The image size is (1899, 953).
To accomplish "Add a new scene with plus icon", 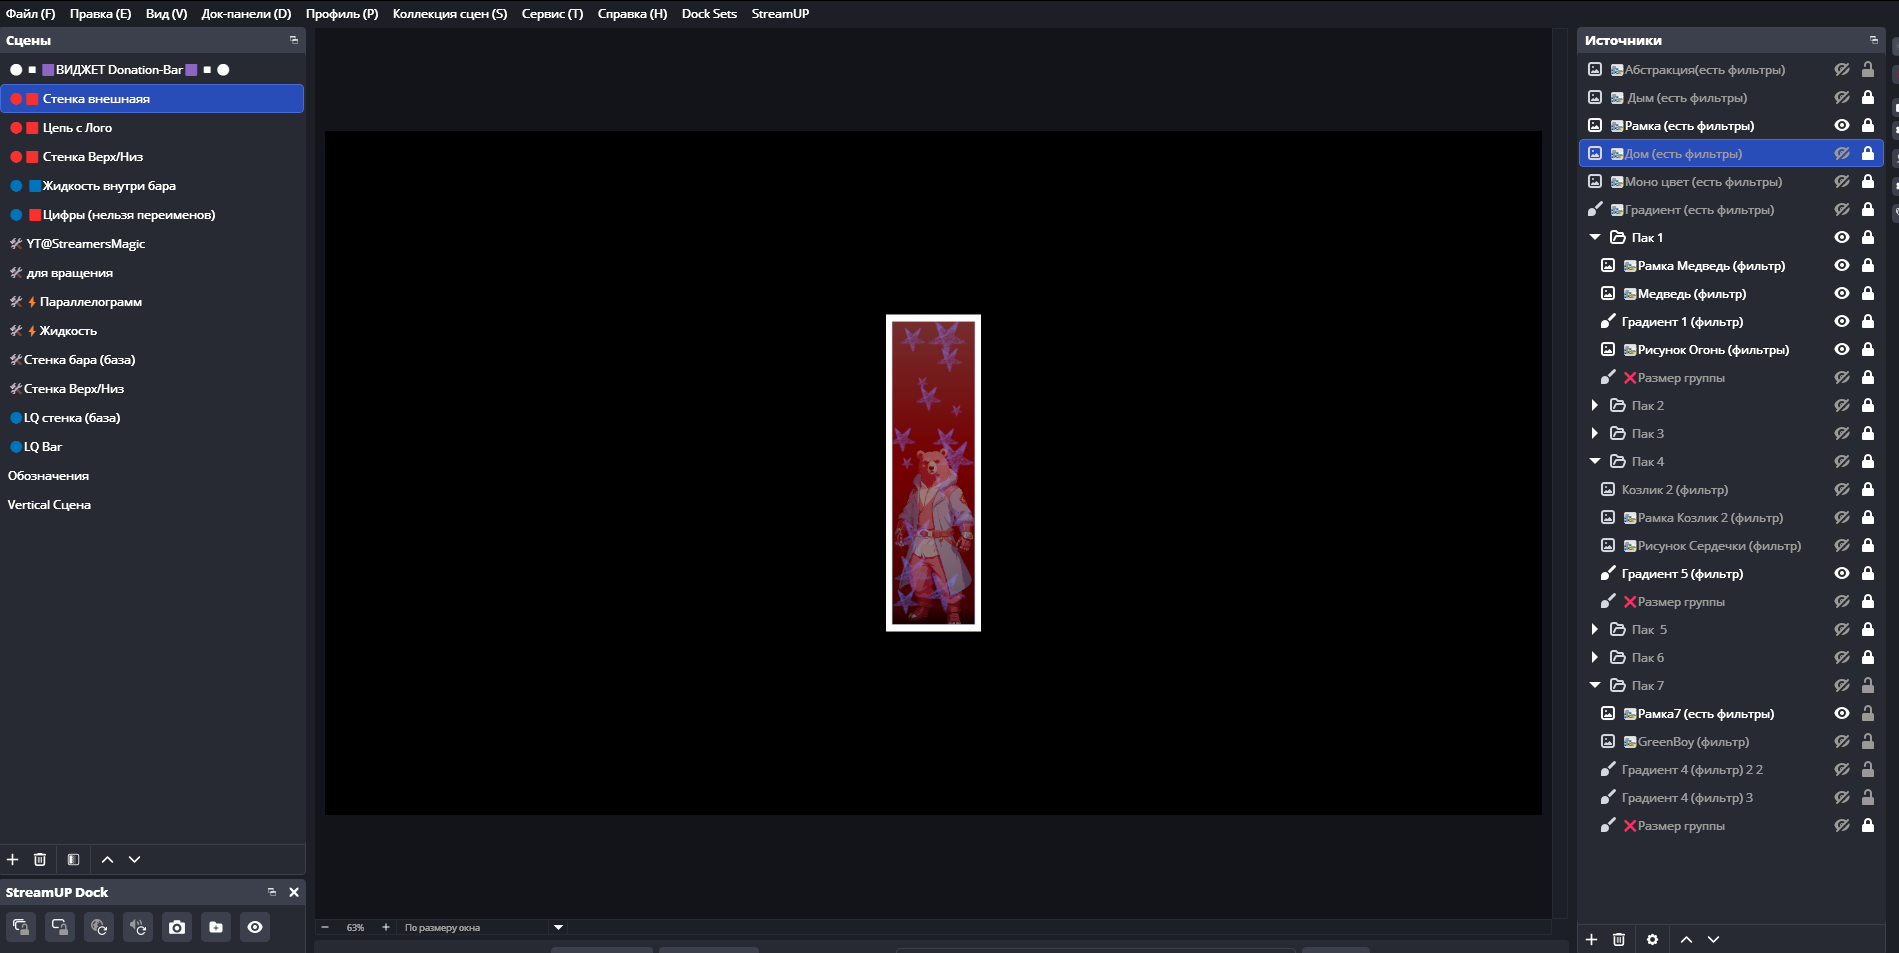I will point(13,859).
